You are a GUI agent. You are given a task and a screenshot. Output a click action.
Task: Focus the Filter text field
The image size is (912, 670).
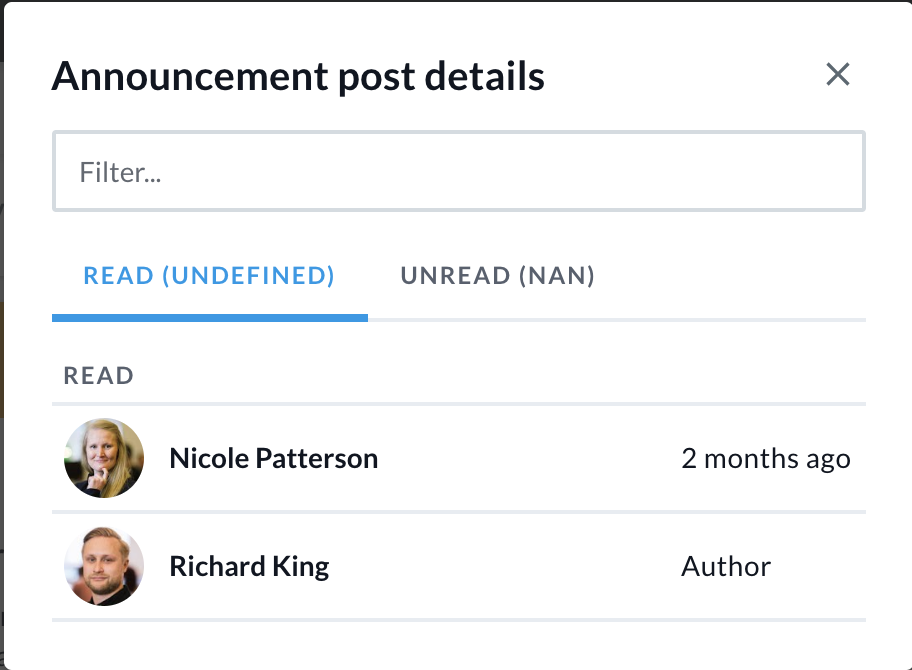tap(458, 172)
